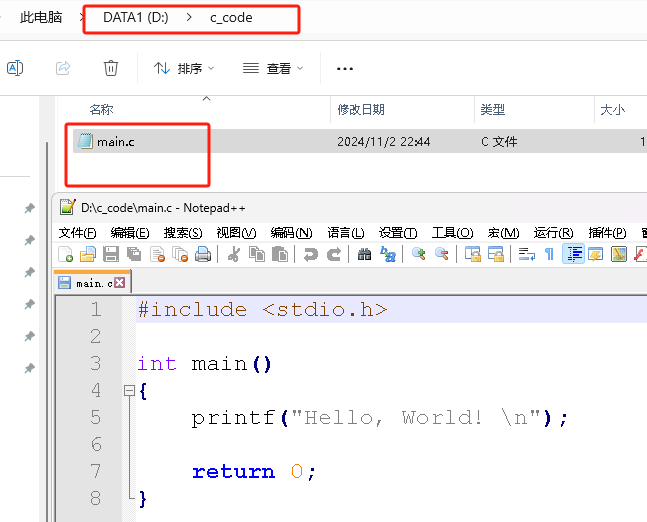Click the user defined language icon
The height and width of the screenshot is (522, 647).
coord(596,254)
